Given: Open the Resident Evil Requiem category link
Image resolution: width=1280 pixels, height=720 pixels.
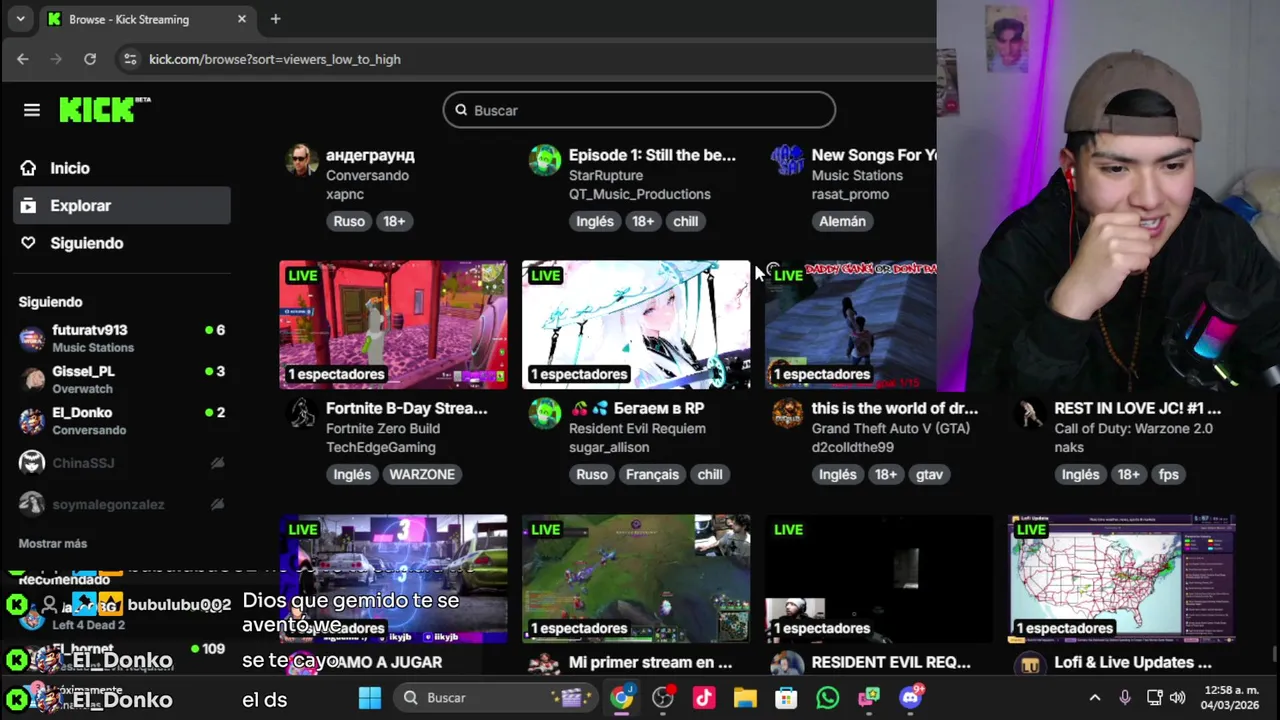Looking at the screenshot, I should pyautogui.click(x=637, y=428).
